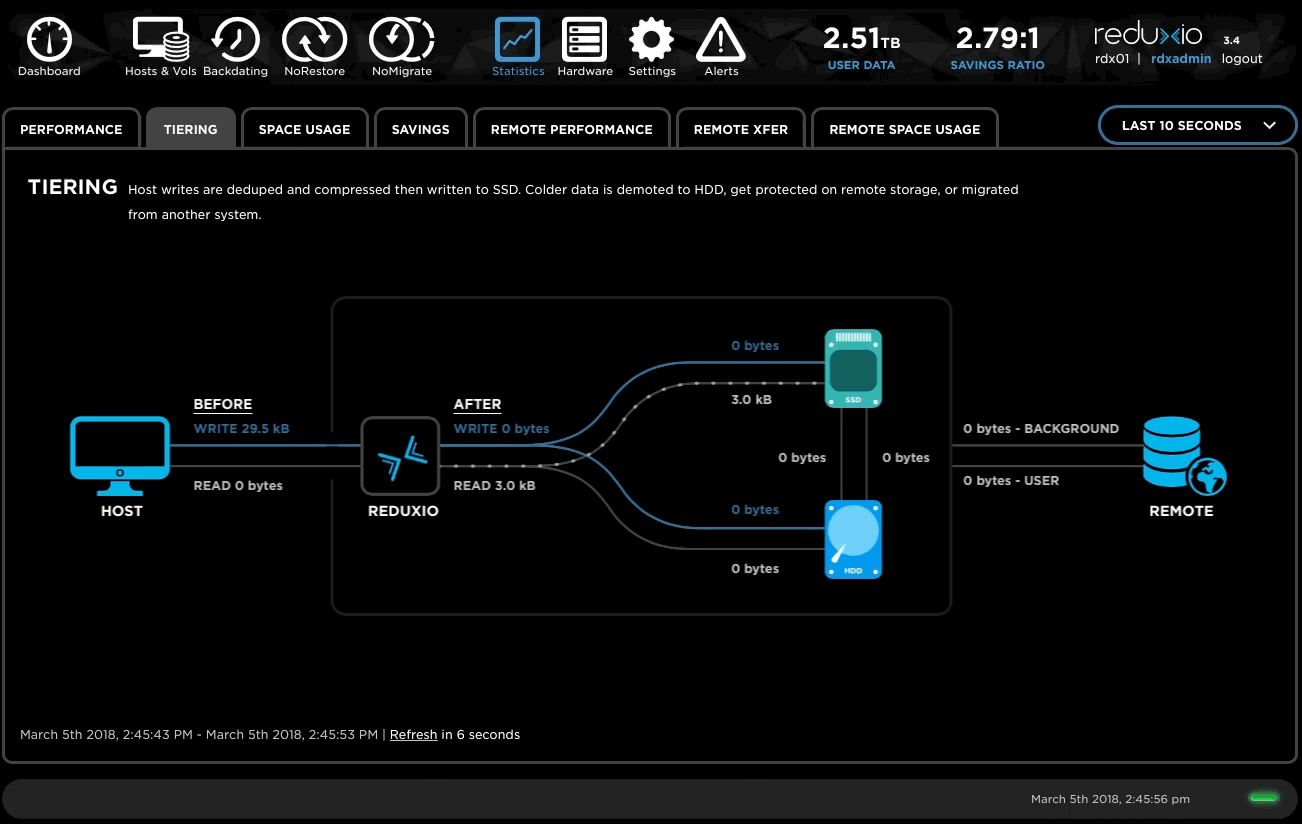Click the AFTER heading
This screenshot has width=1302, height=824.
point(478,404)
